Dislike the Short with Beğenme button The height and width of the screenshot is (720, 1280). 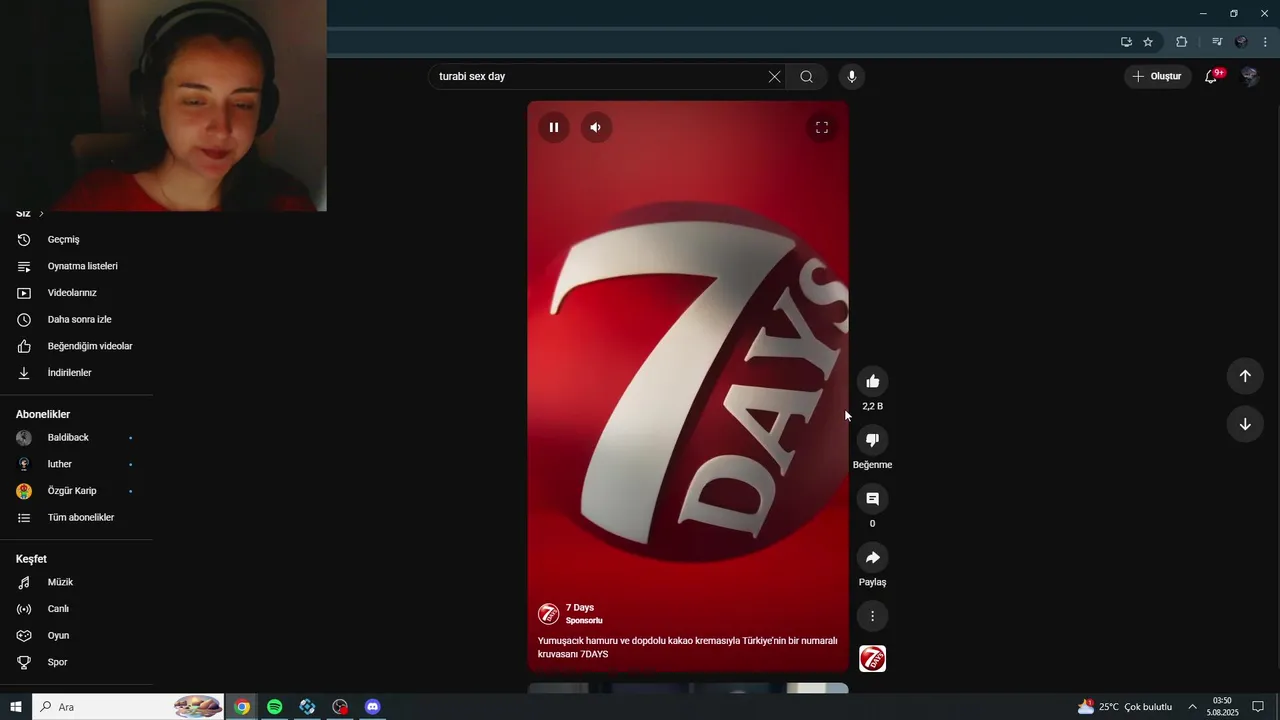(873, 440)
